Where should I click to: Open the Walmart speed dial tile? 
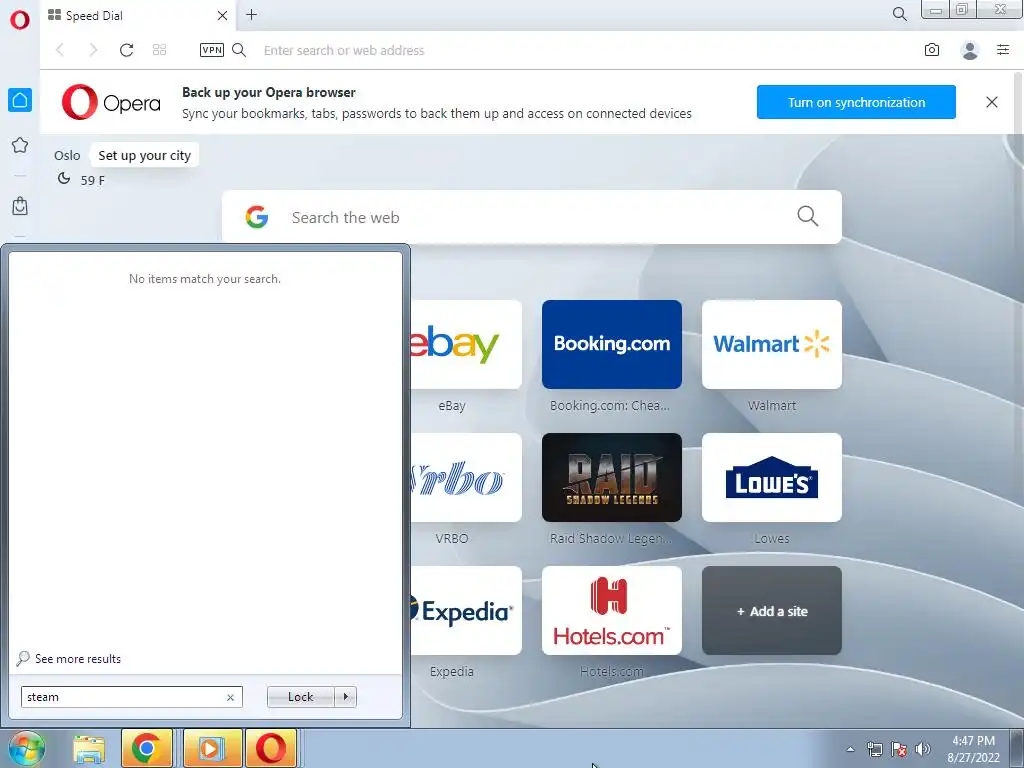point(772,344)
